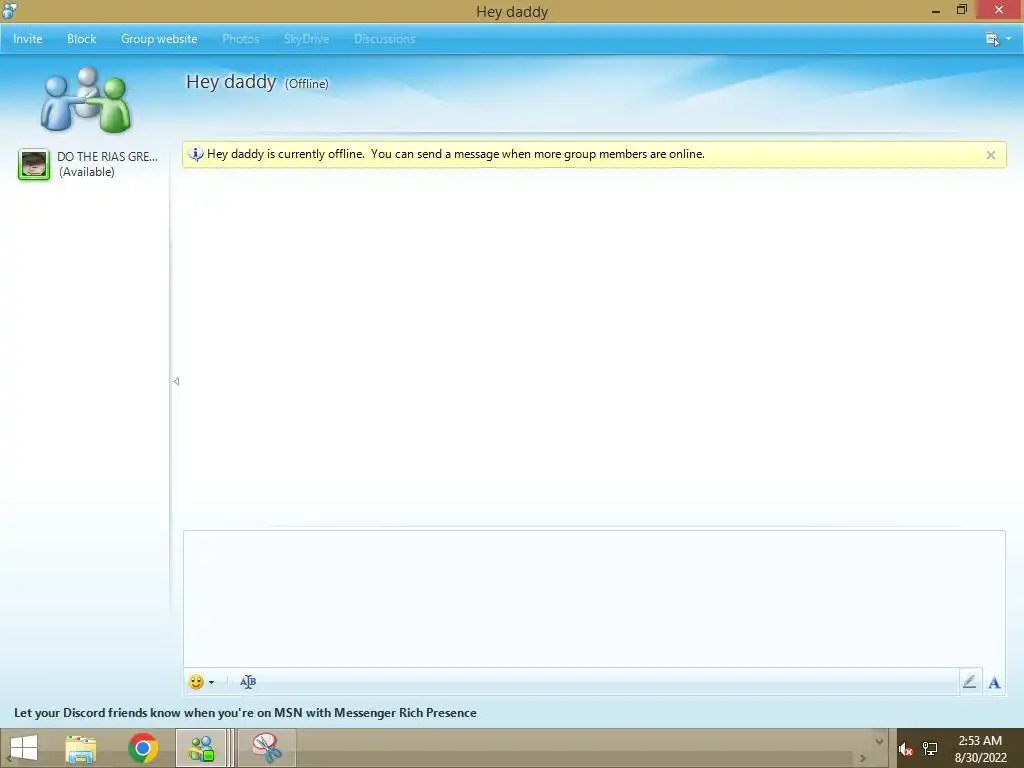
Task: Launch Google Chrome from the taskbar
Action: point(143,748)
